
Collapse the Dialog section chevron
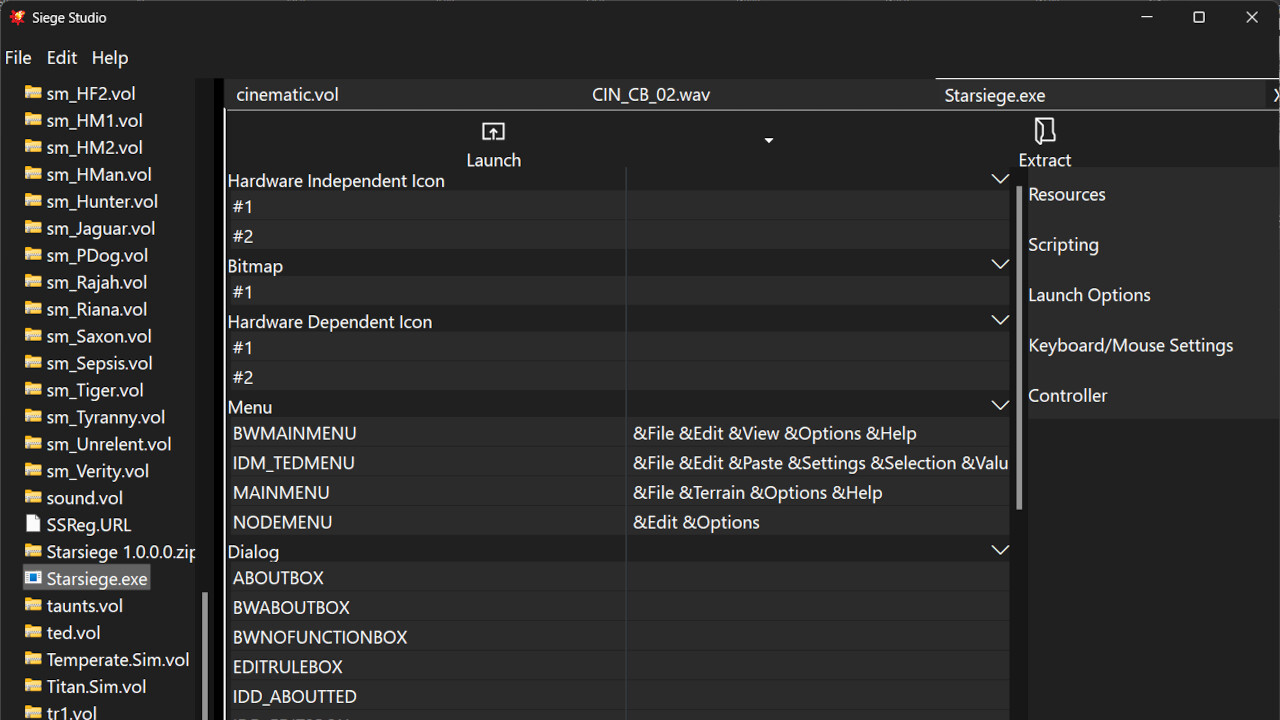point(1000,549)
